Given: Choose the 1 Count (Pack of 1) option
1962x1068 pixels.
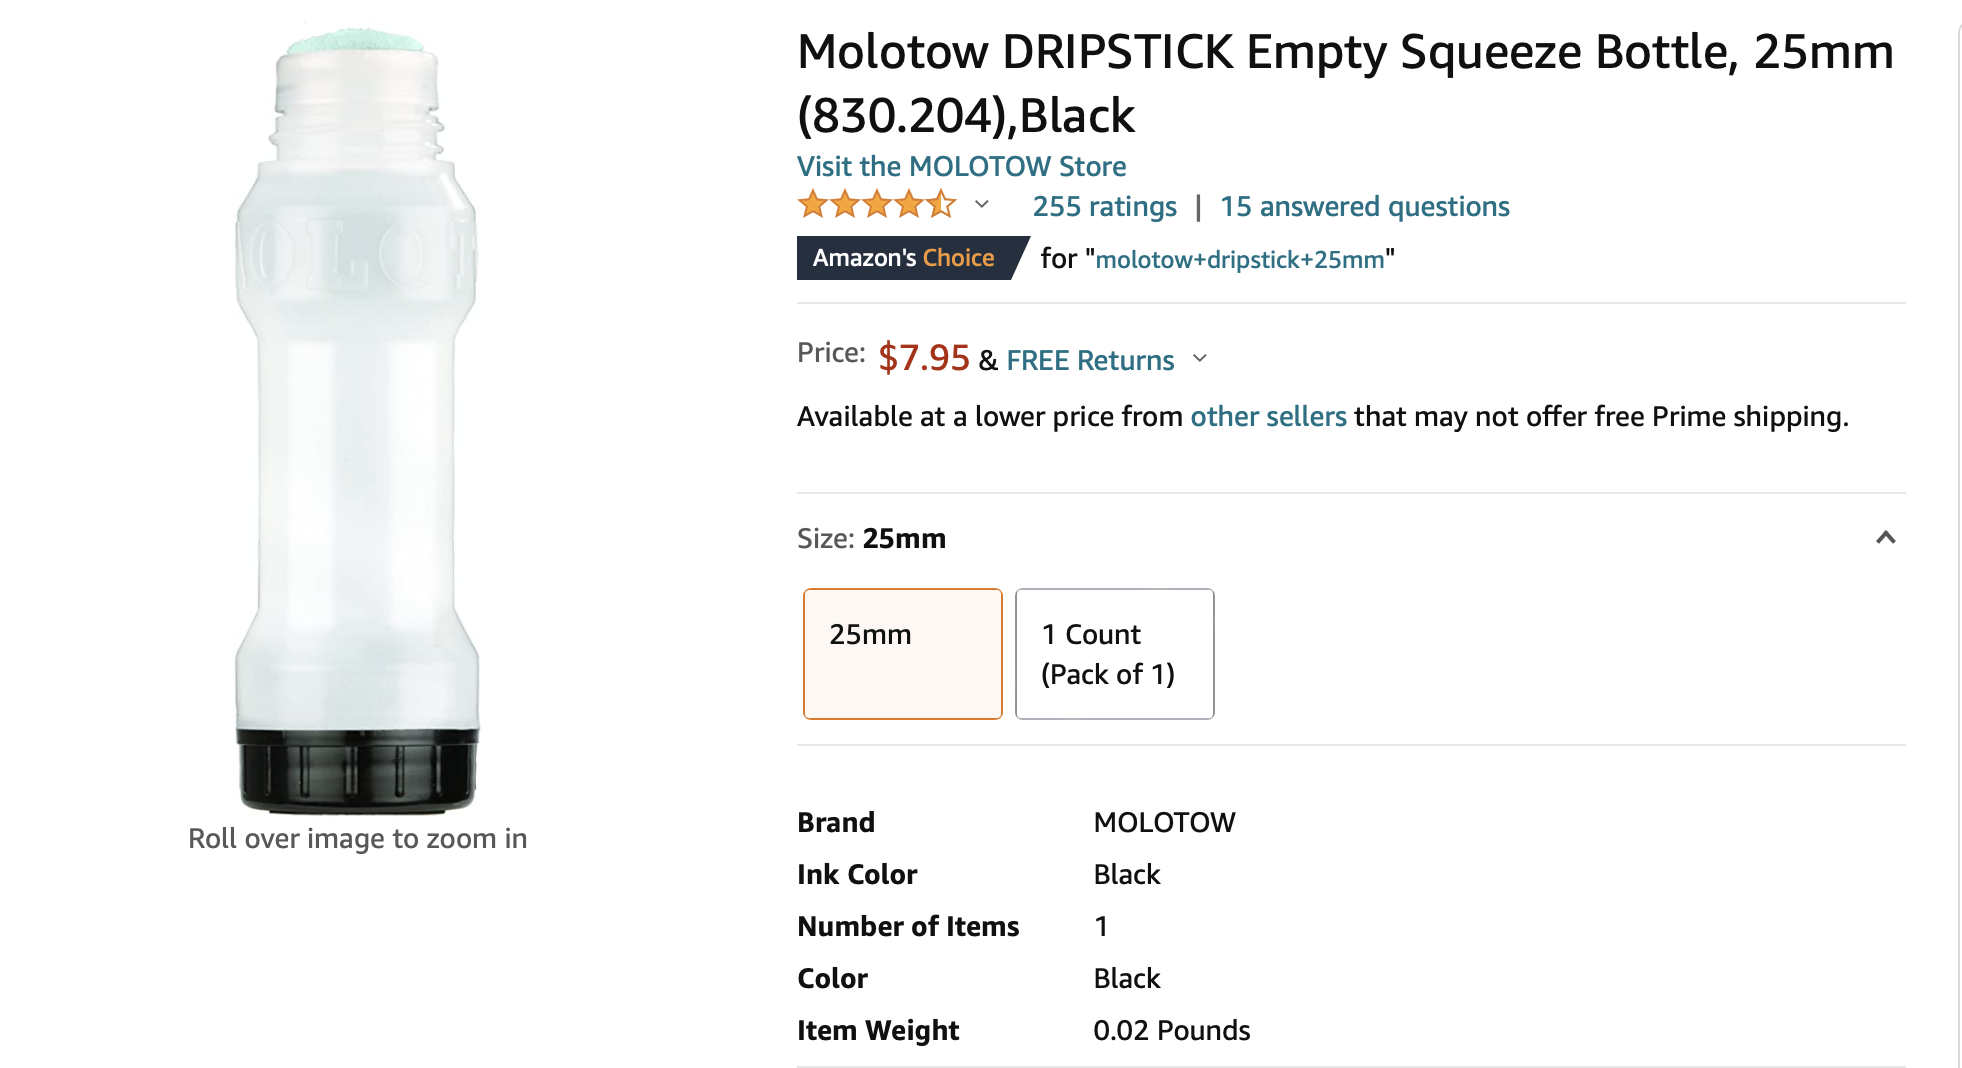Looking at the screenshot, I should tap(1114, 653).
